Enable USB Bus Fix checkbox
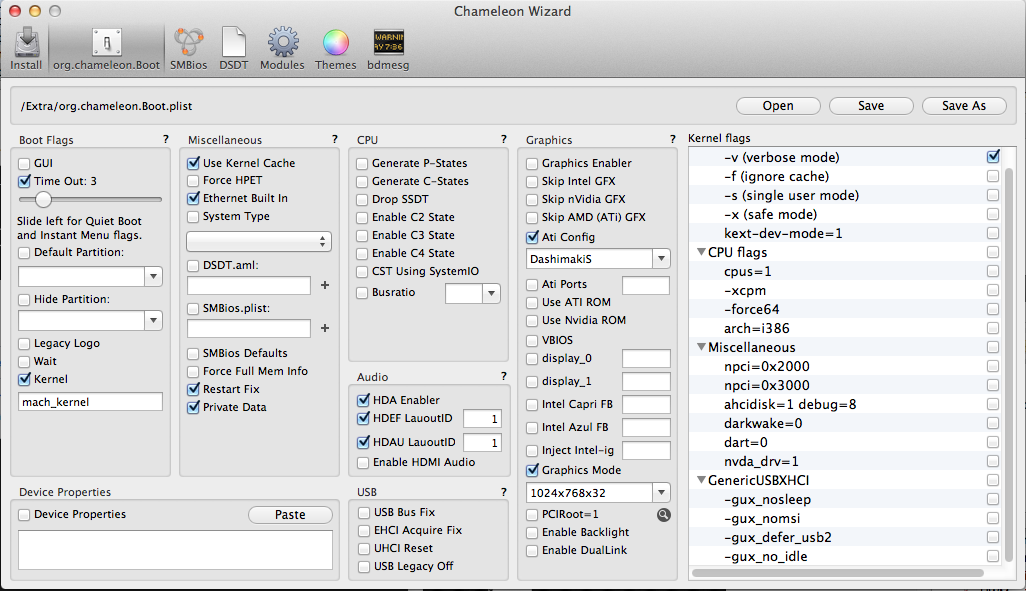This screenshot has height=591, width=1026. tap(363, 512)
